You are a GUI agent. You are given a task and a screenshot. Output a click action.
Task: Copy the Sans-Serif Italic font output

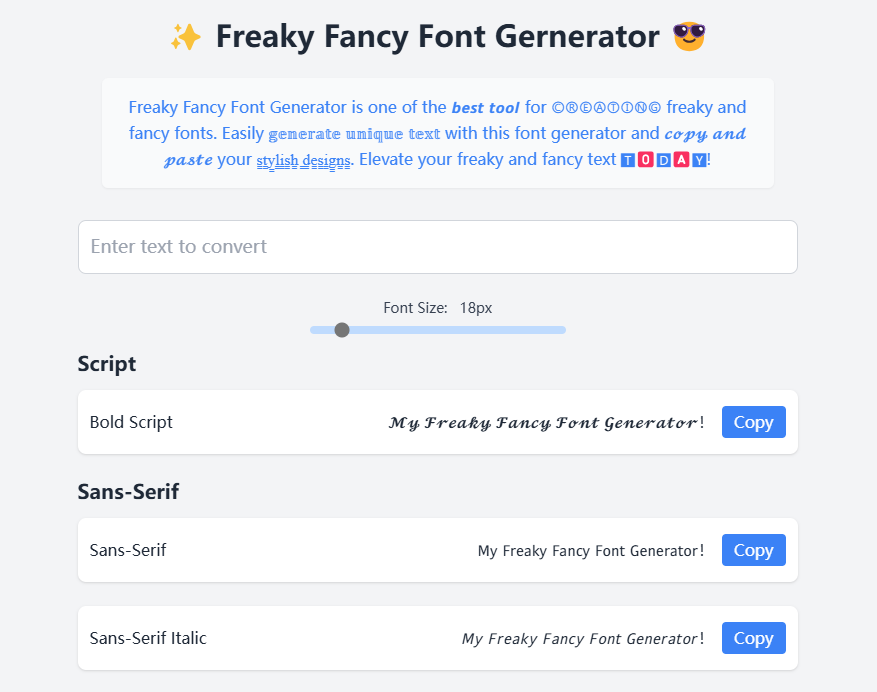[x=753, y=638]
